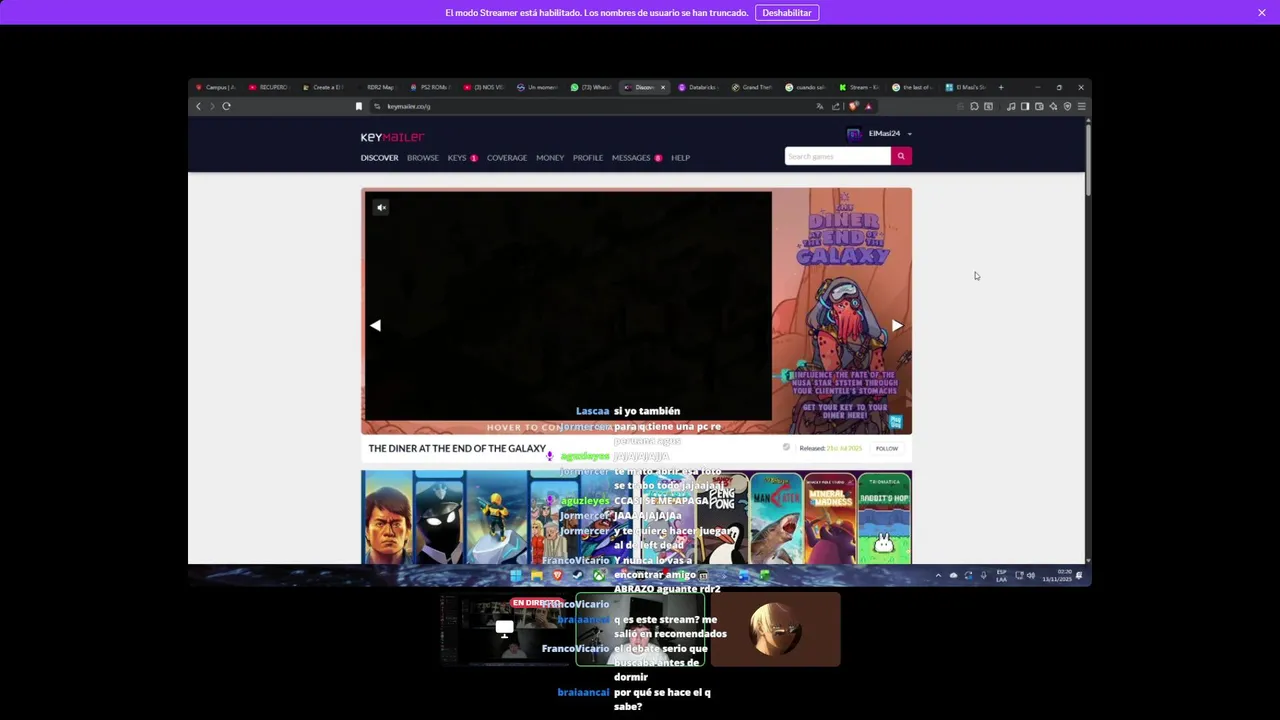Open the KEYS nav item
The image size is (1280, 720).
tap(457, 158)
